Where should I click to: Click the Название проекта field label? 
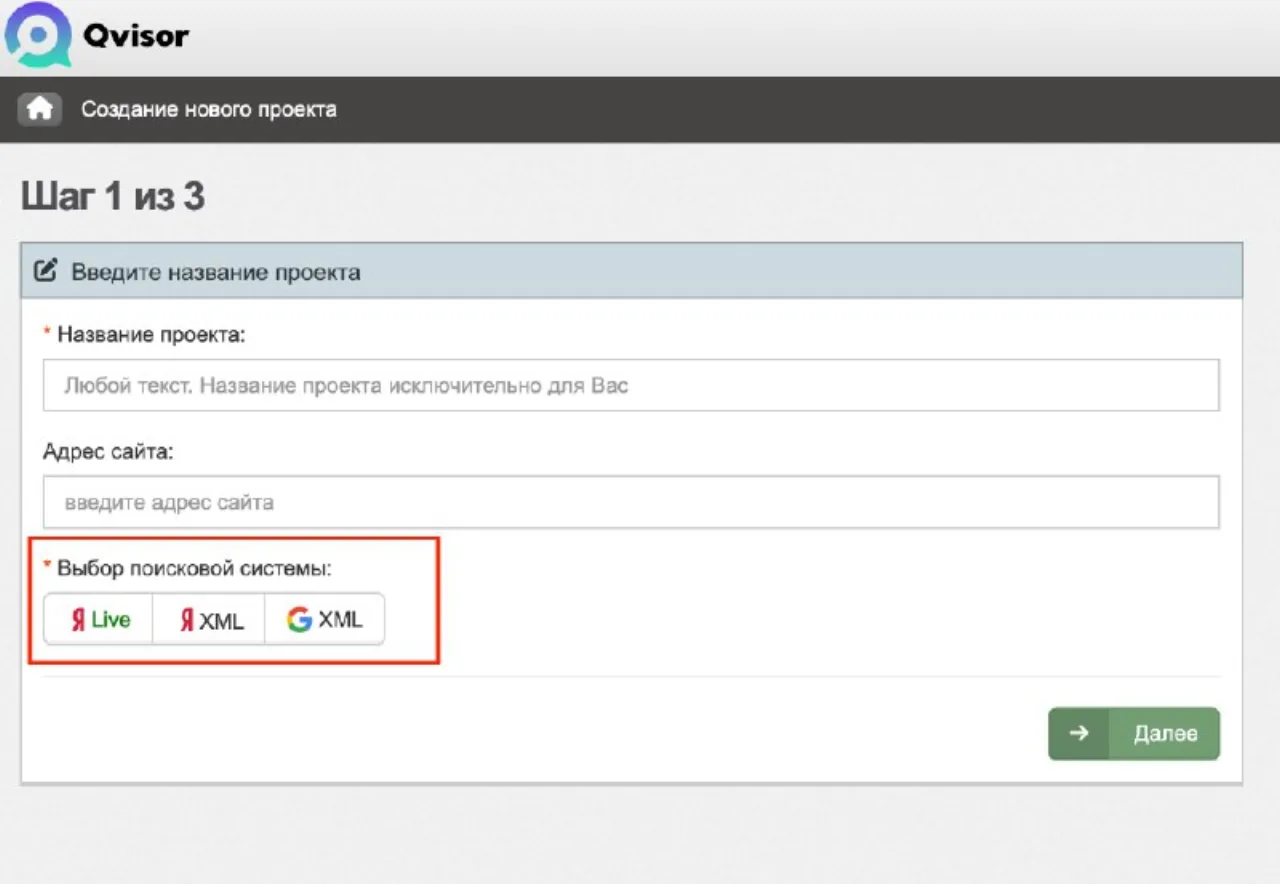pyautogui.click(x=151, y=335)
